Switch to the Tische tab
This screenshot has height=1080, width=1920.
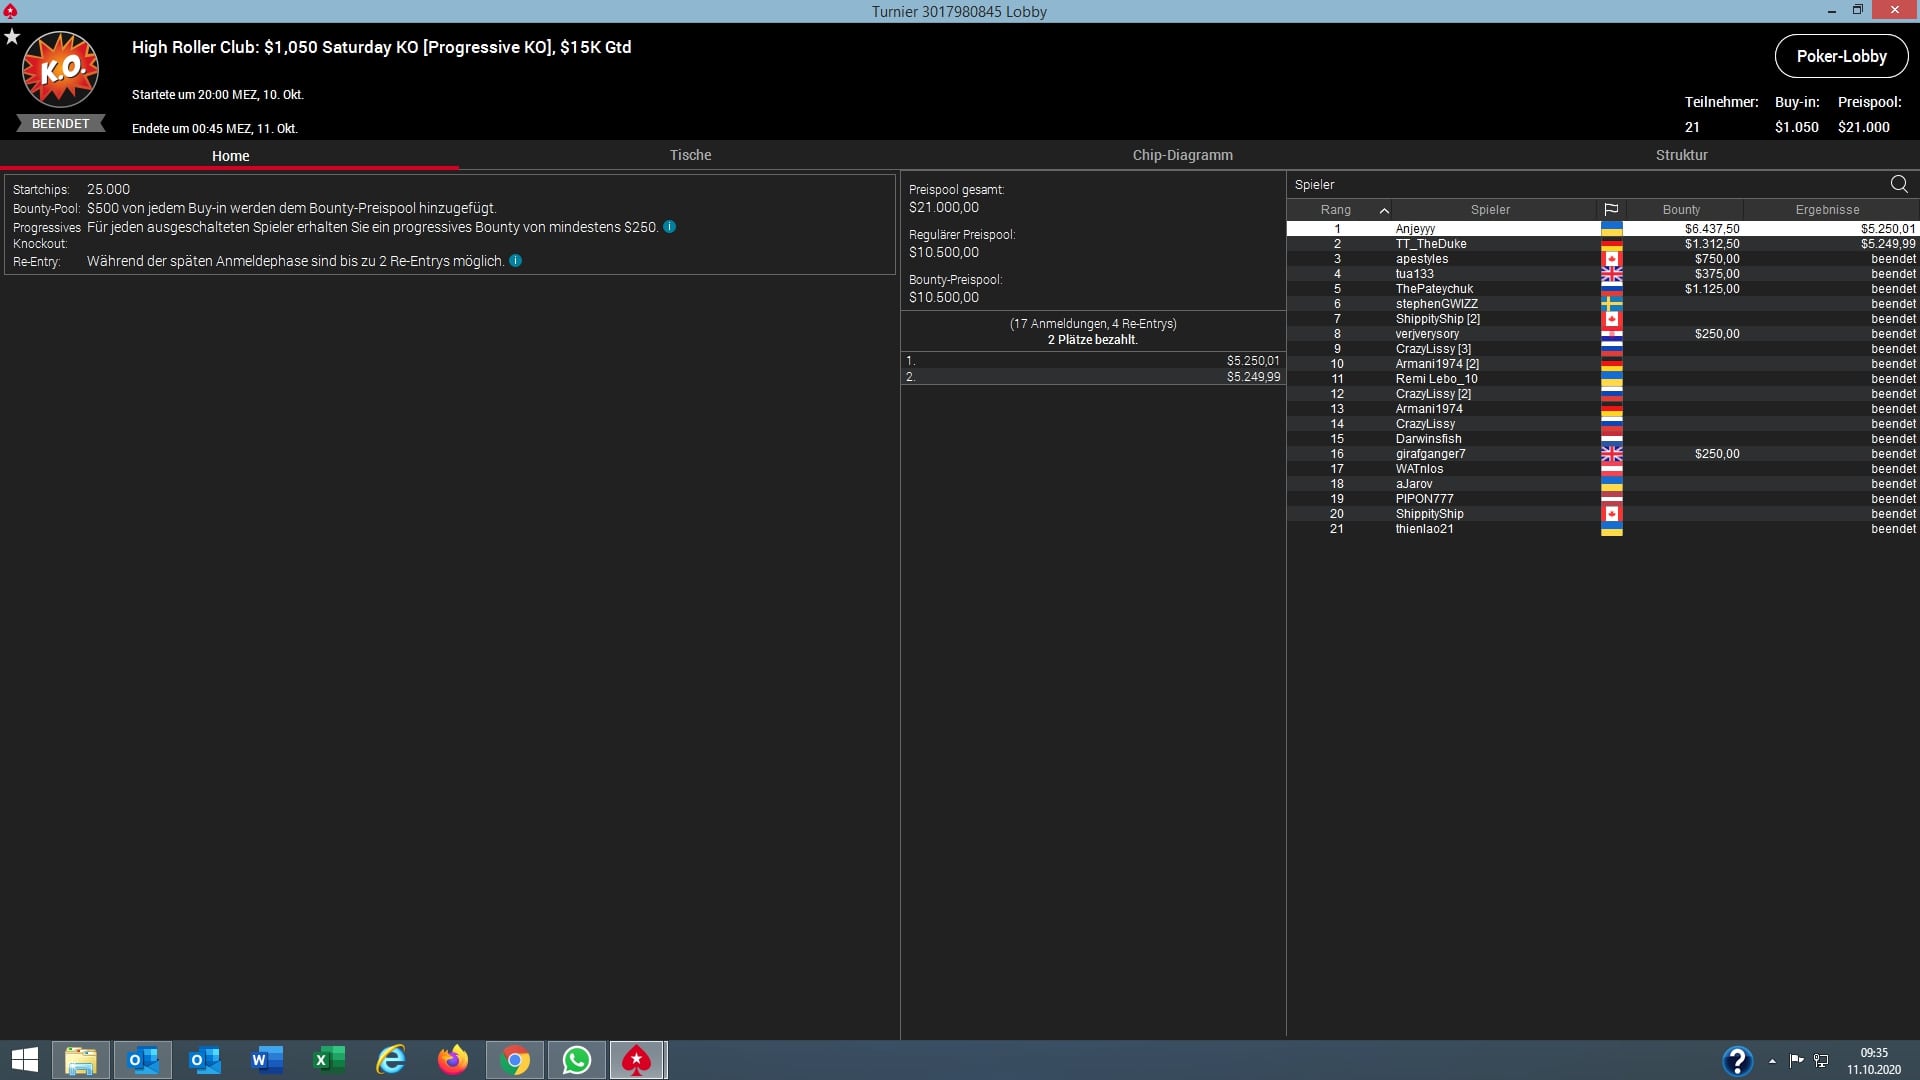(x=690, y=155)
